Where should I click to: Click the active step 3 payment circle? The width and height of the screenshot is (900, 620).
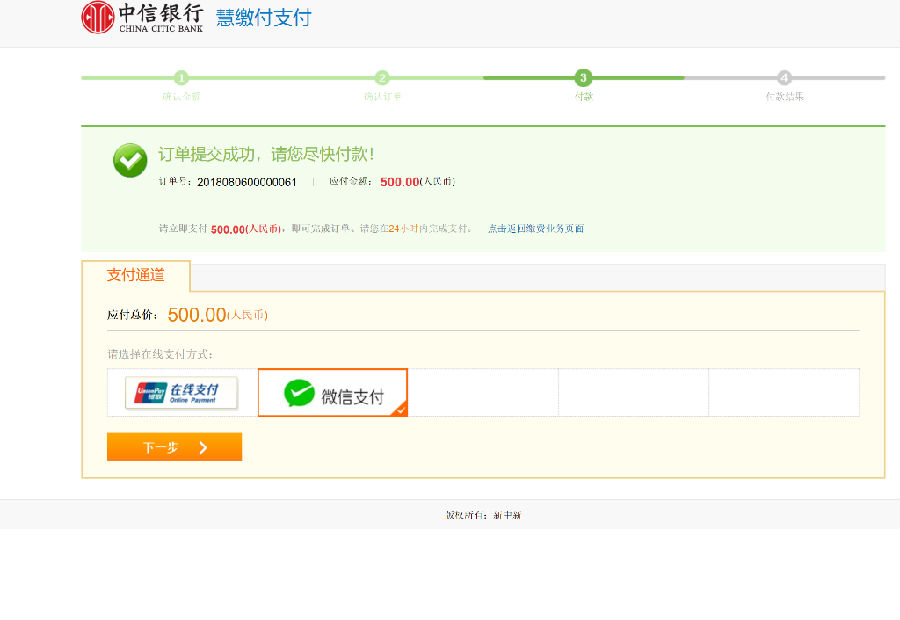pos(583,78)
